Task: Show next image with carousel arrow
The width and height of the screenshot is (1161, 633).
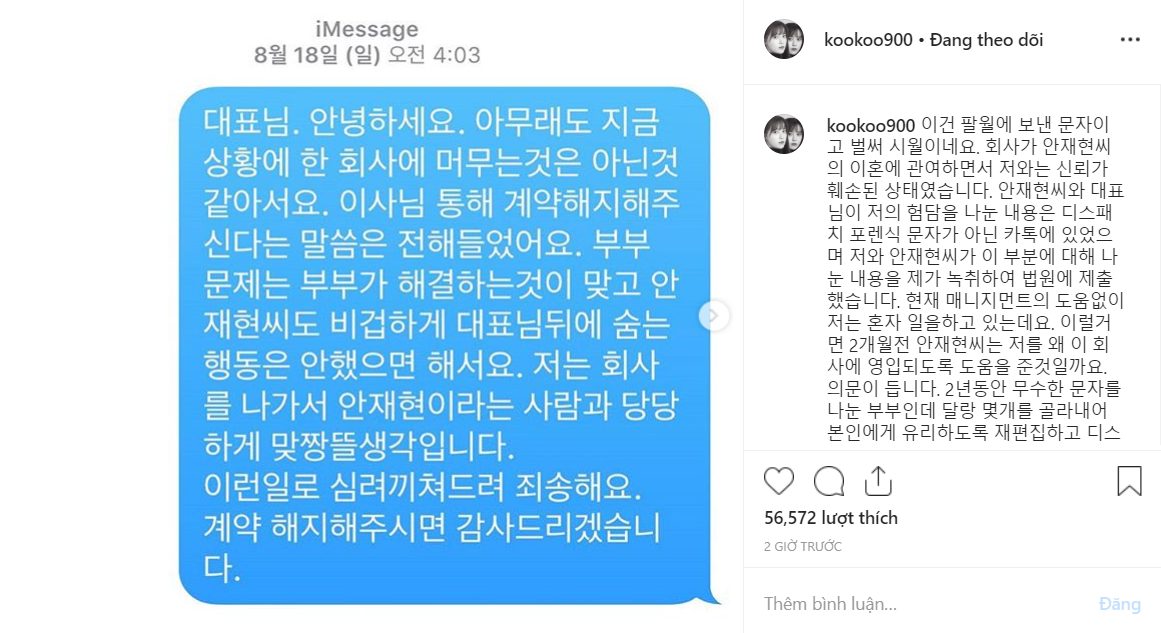Action: point(713,316)
